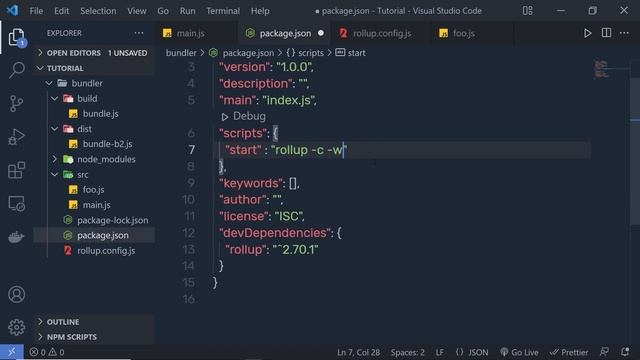Collapse the src folder

pyautogui.click(x=94, y=175)
